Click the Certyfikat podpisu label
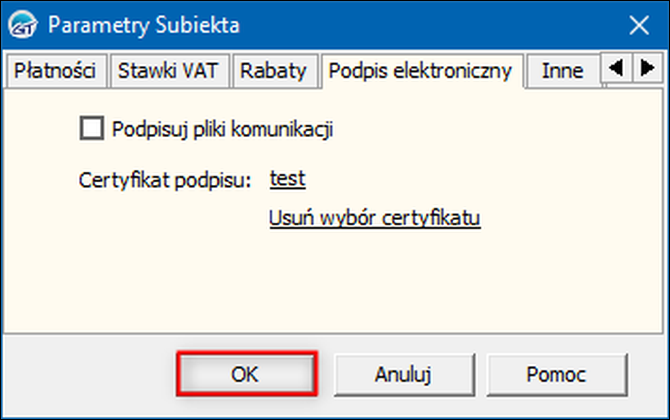The image size is (670, 420). click(165, 180)
